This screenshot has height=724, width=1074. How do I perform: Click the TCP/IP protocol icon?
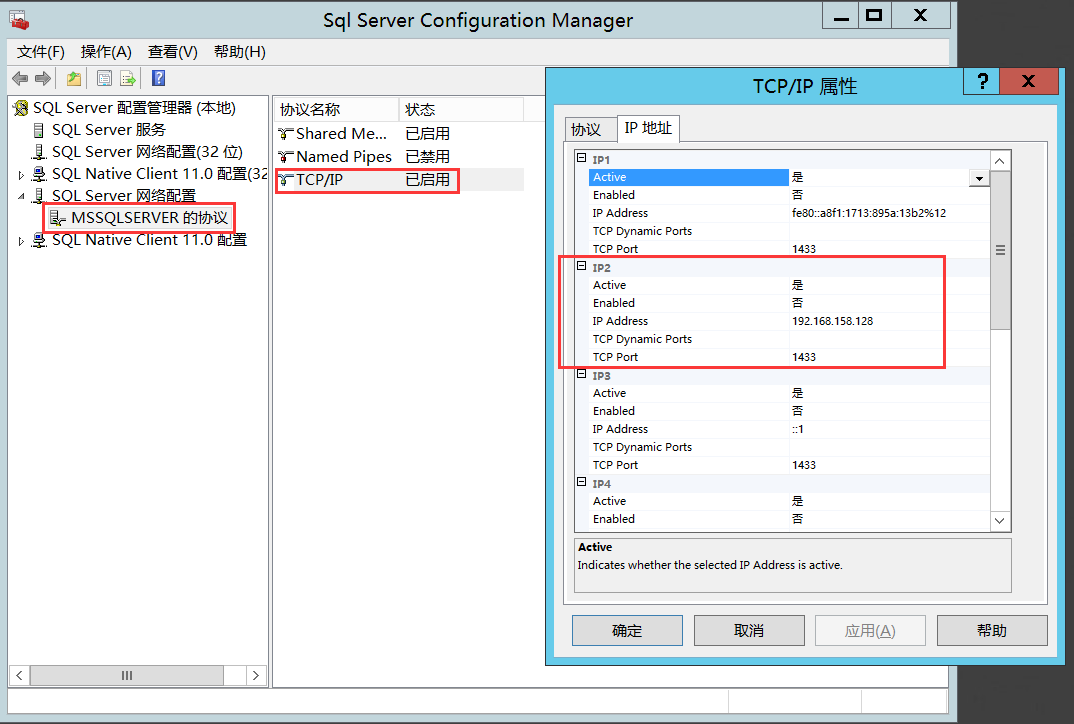(x=286, y=180)
